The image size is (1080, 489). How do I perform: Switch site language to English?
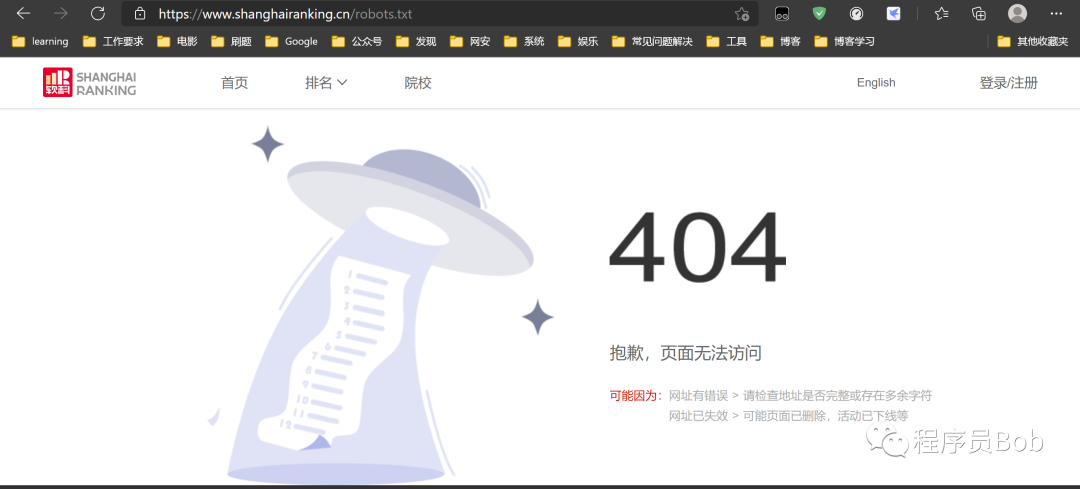(x=876, y=83)
